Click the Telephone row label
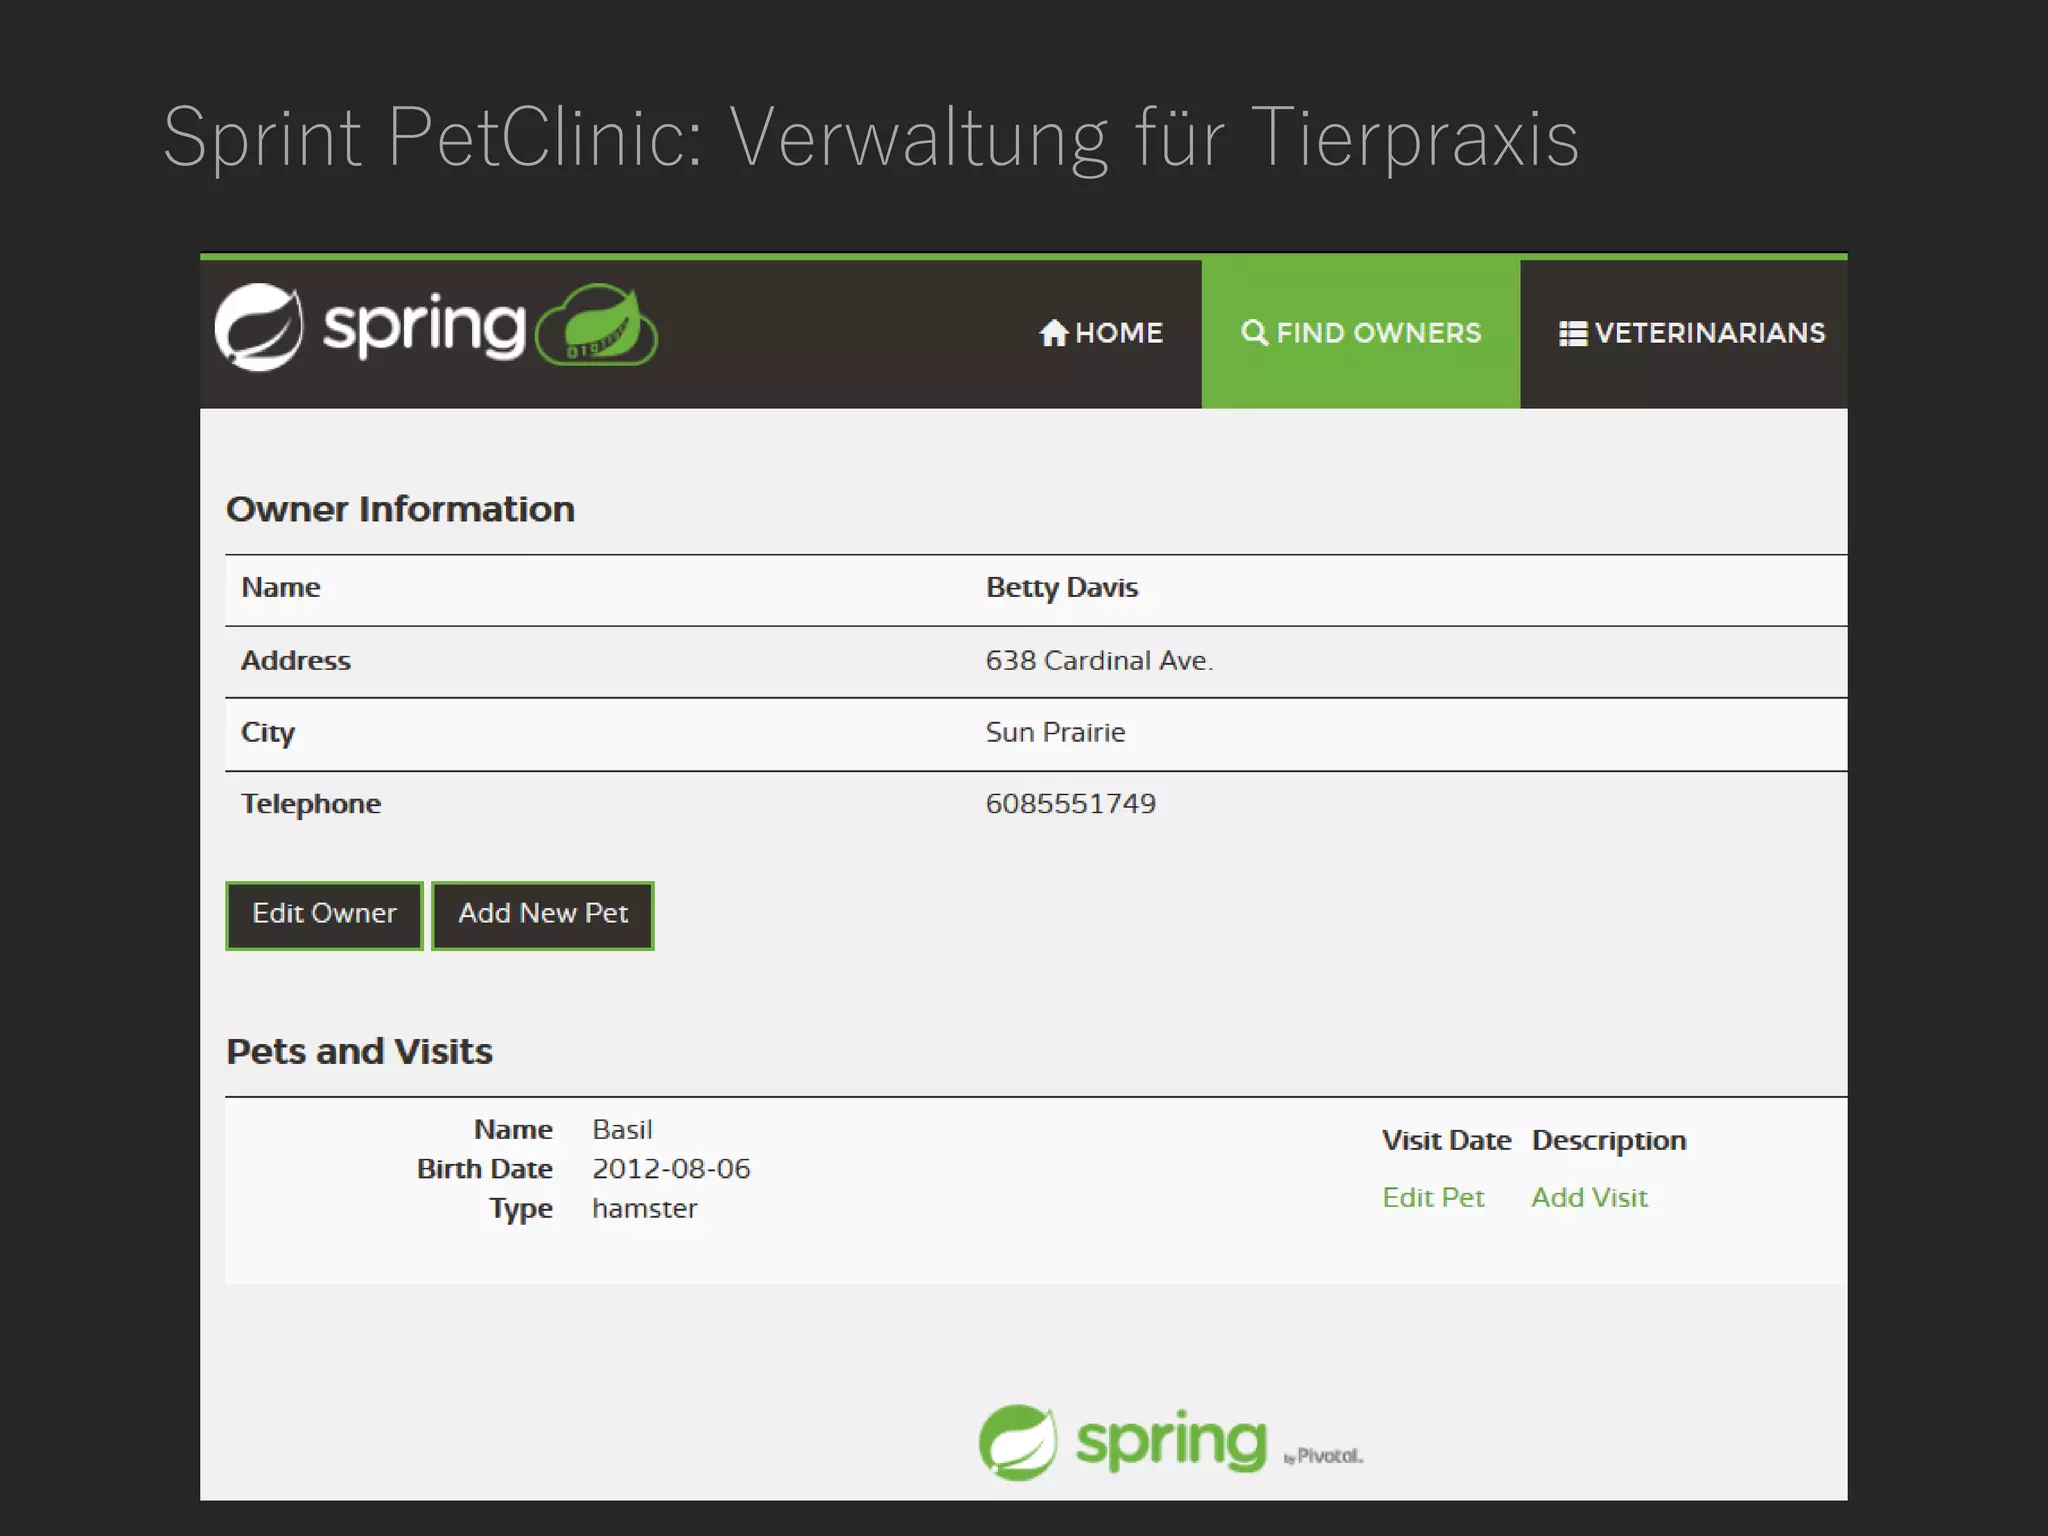Image resolution: width=2048 pixels, height=1536 pixels. pyautogui.click(x=311, y=805)
